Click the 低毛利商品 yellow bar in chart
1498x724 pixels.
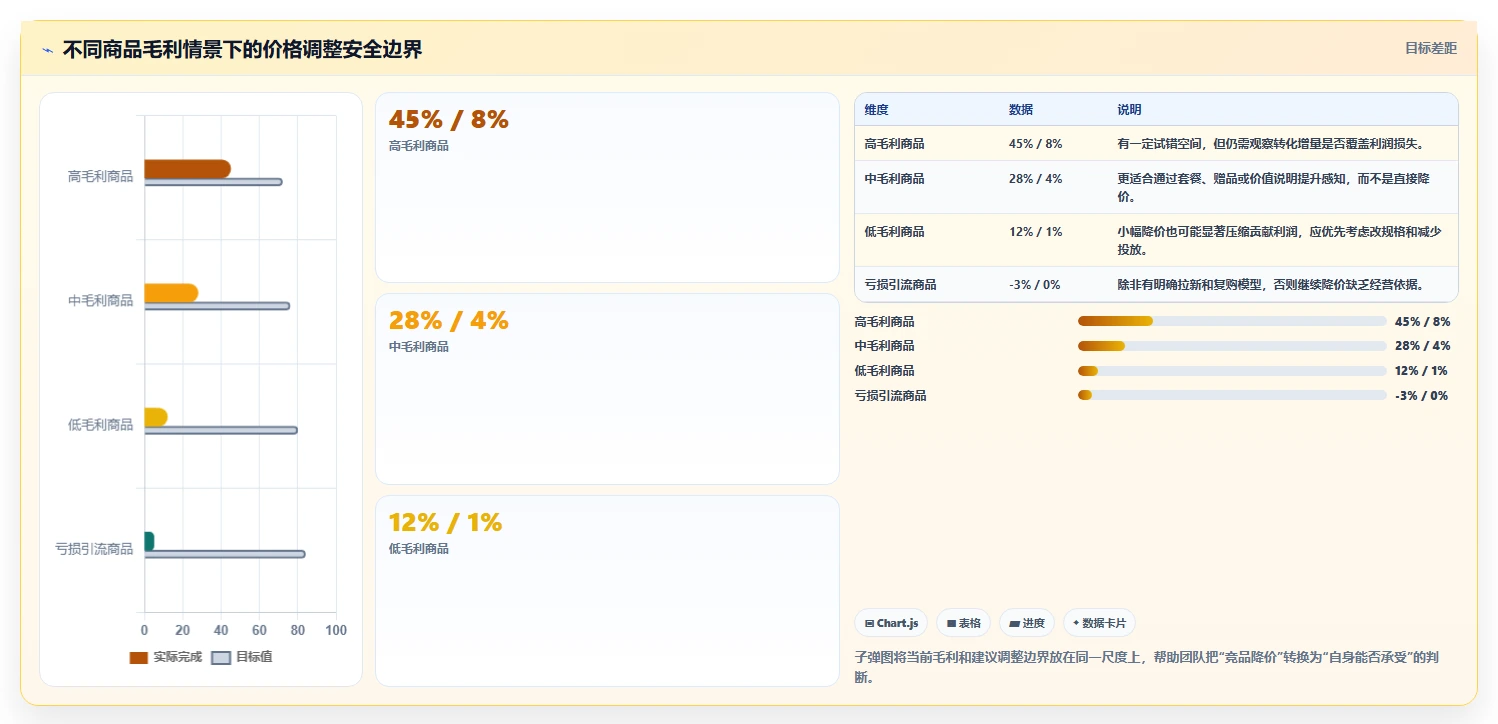click(x=156, y=417)
